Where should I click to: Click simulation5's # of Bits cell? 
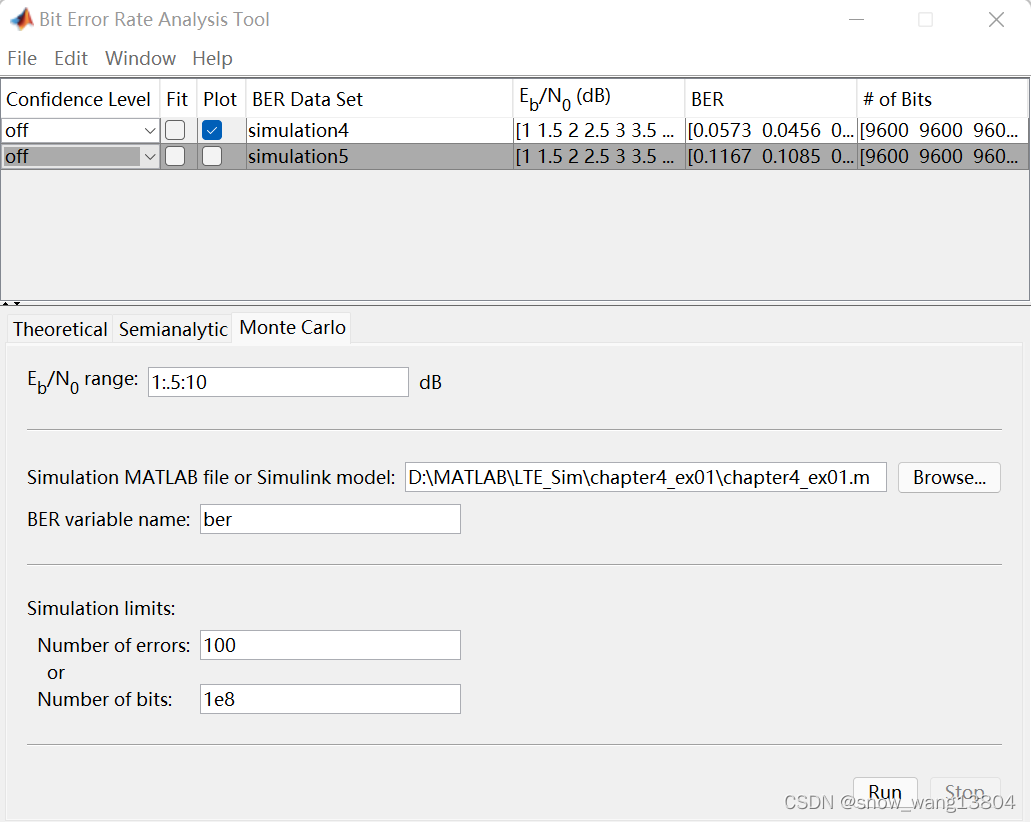[x=943, y=157]
